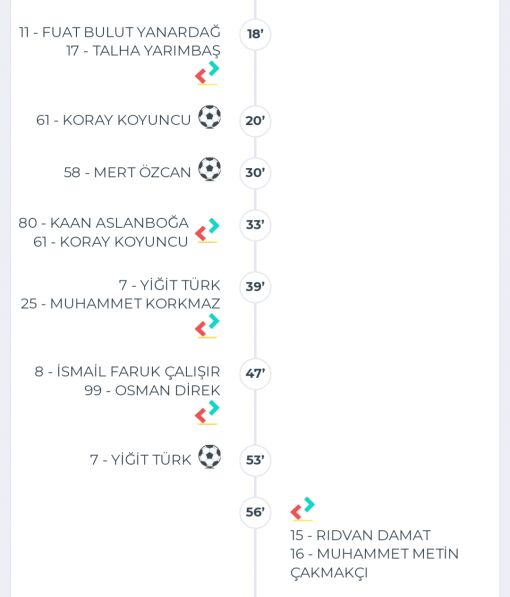Click the goal ball icon beside Koray Koyuncu
510x597 pixels.
[x=209, y=117]
